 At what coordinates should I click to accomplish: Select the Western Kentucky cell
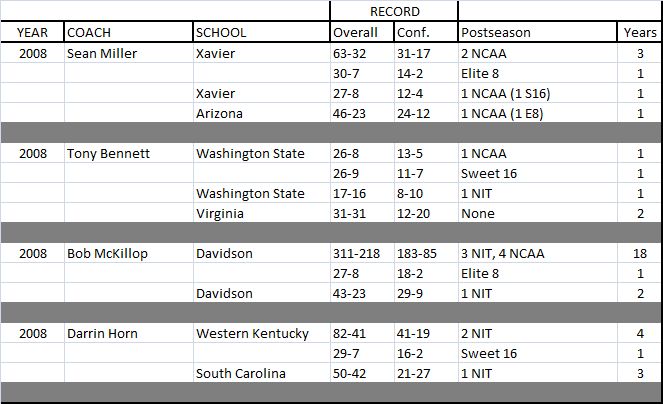click(x=261, y=333)
